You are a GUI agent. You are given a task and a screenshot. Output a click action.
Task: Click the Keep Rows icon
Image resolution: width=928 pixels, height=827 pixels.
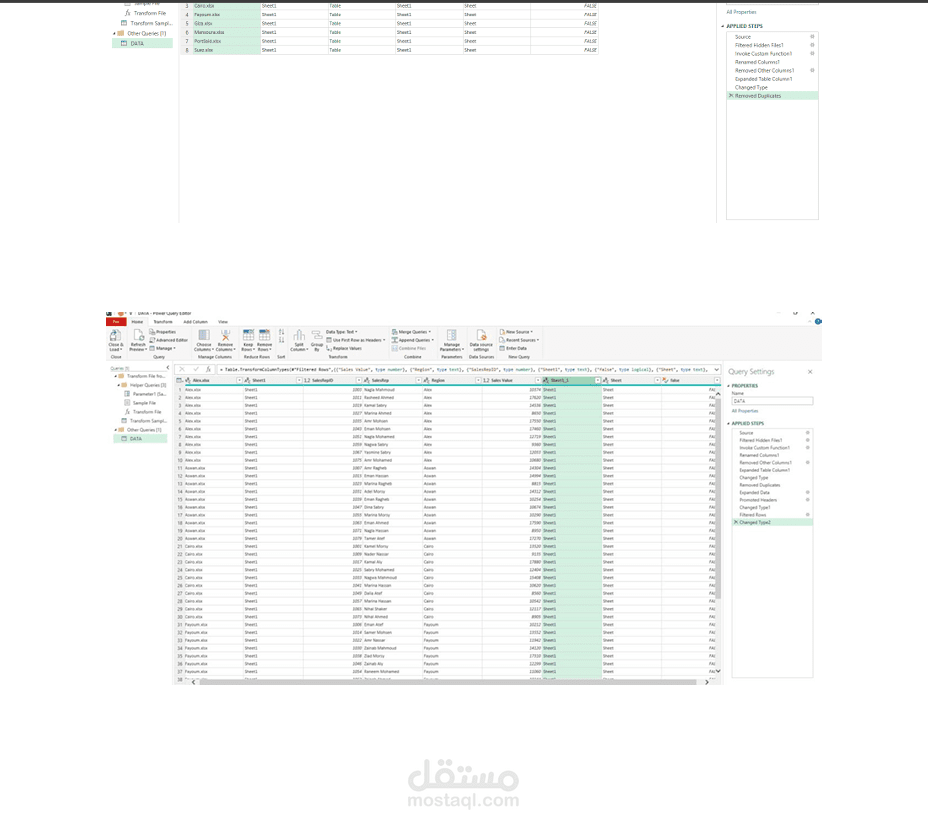(248, 335)
